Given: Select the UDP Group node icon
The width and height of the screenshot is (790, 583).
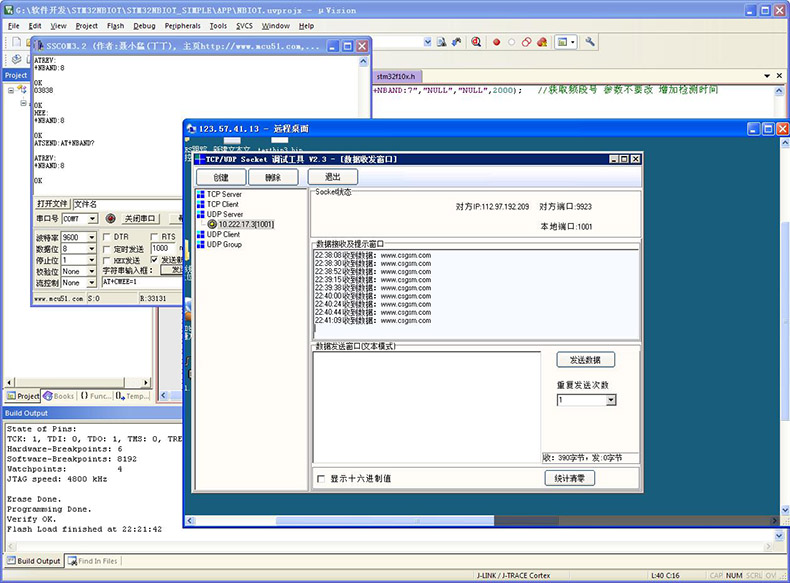Looking at the screenshot, I should click(x=201, y=245).
